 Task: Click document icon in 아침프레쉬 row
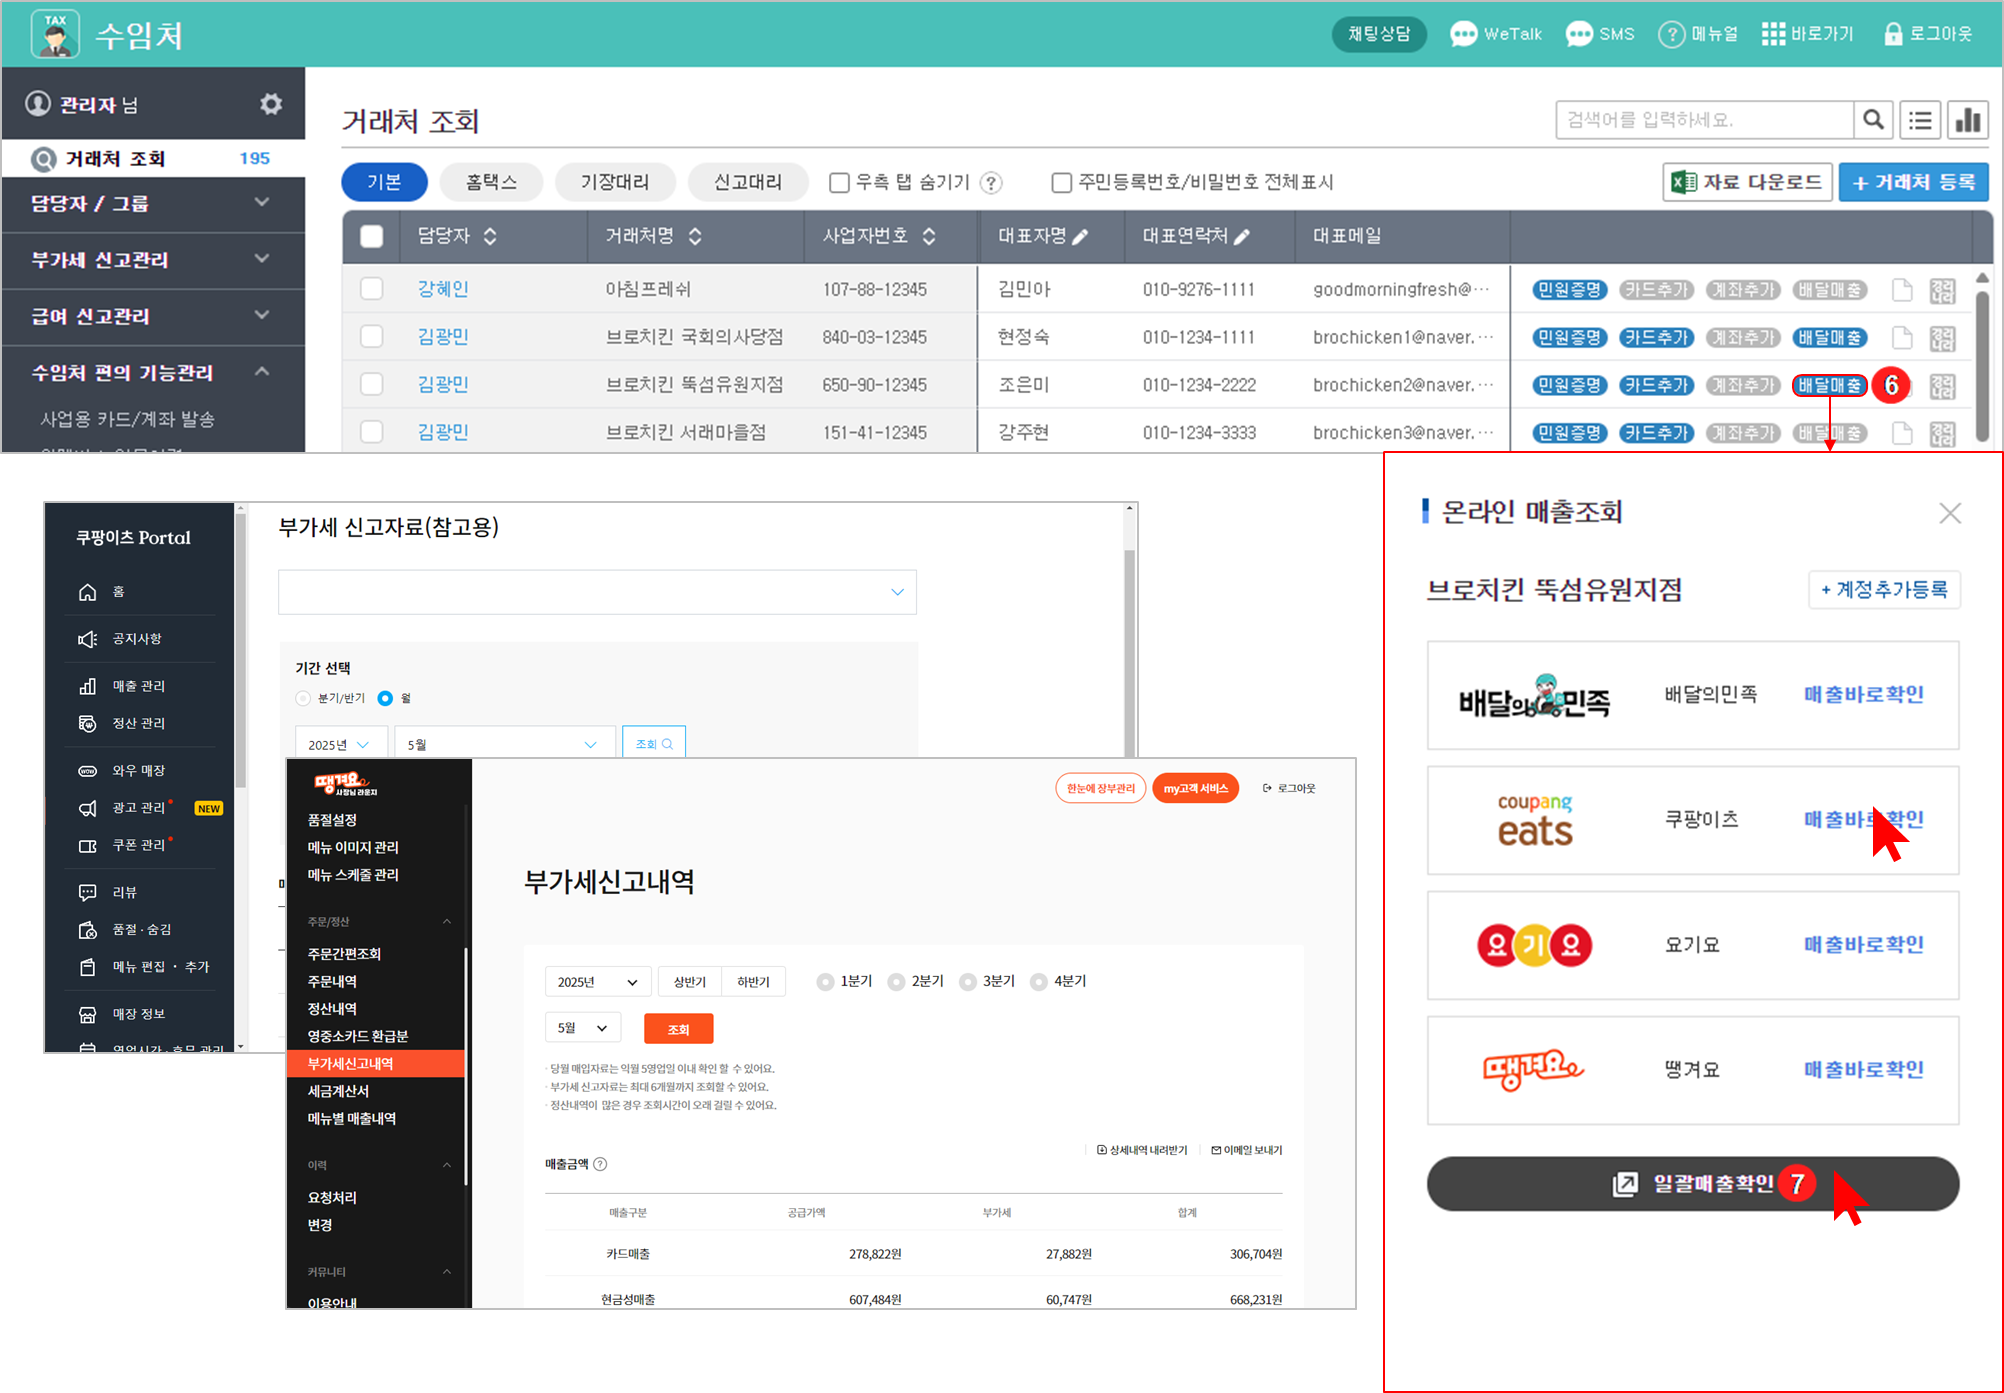[x=1902, y=290]
